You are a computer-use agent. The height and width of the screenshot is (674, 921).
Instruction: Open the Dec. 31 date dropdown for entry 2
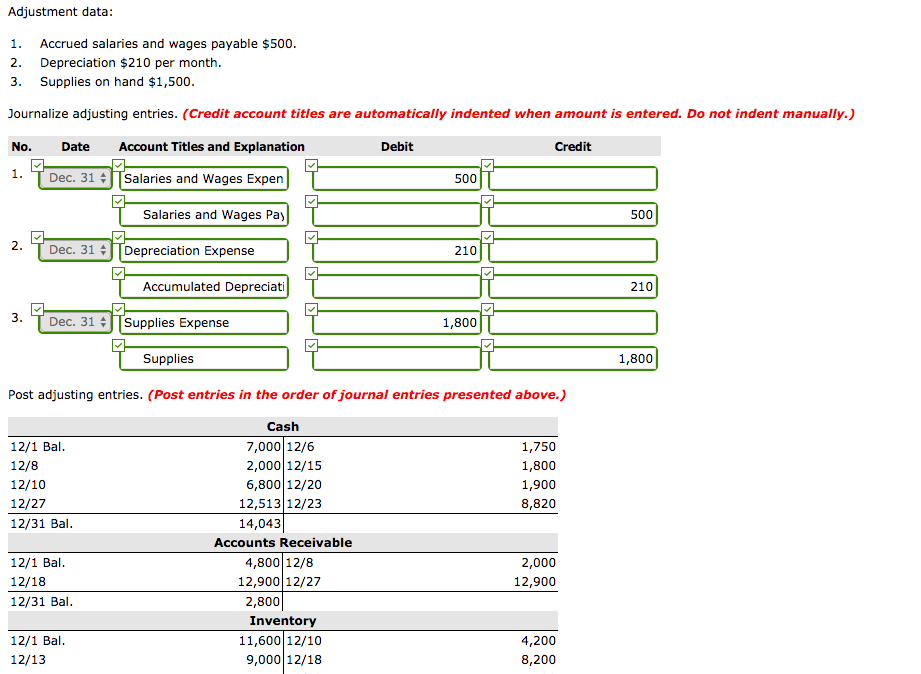tap(75, 250)
